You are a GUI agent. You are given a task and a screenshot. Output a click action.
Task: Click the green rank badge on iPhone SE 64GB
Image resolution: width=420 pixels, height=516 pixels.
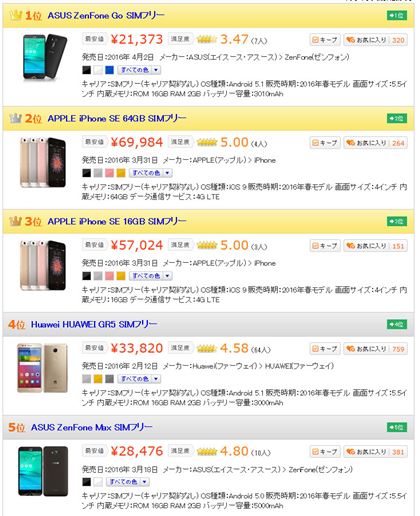tap(397, 118)
